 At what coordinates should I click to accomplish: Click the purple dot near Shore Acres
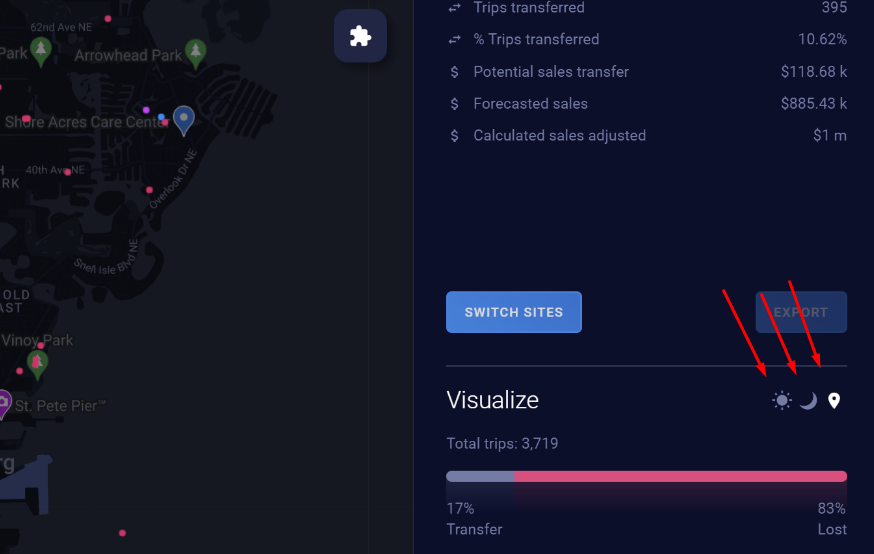click(x=146, y=110)
